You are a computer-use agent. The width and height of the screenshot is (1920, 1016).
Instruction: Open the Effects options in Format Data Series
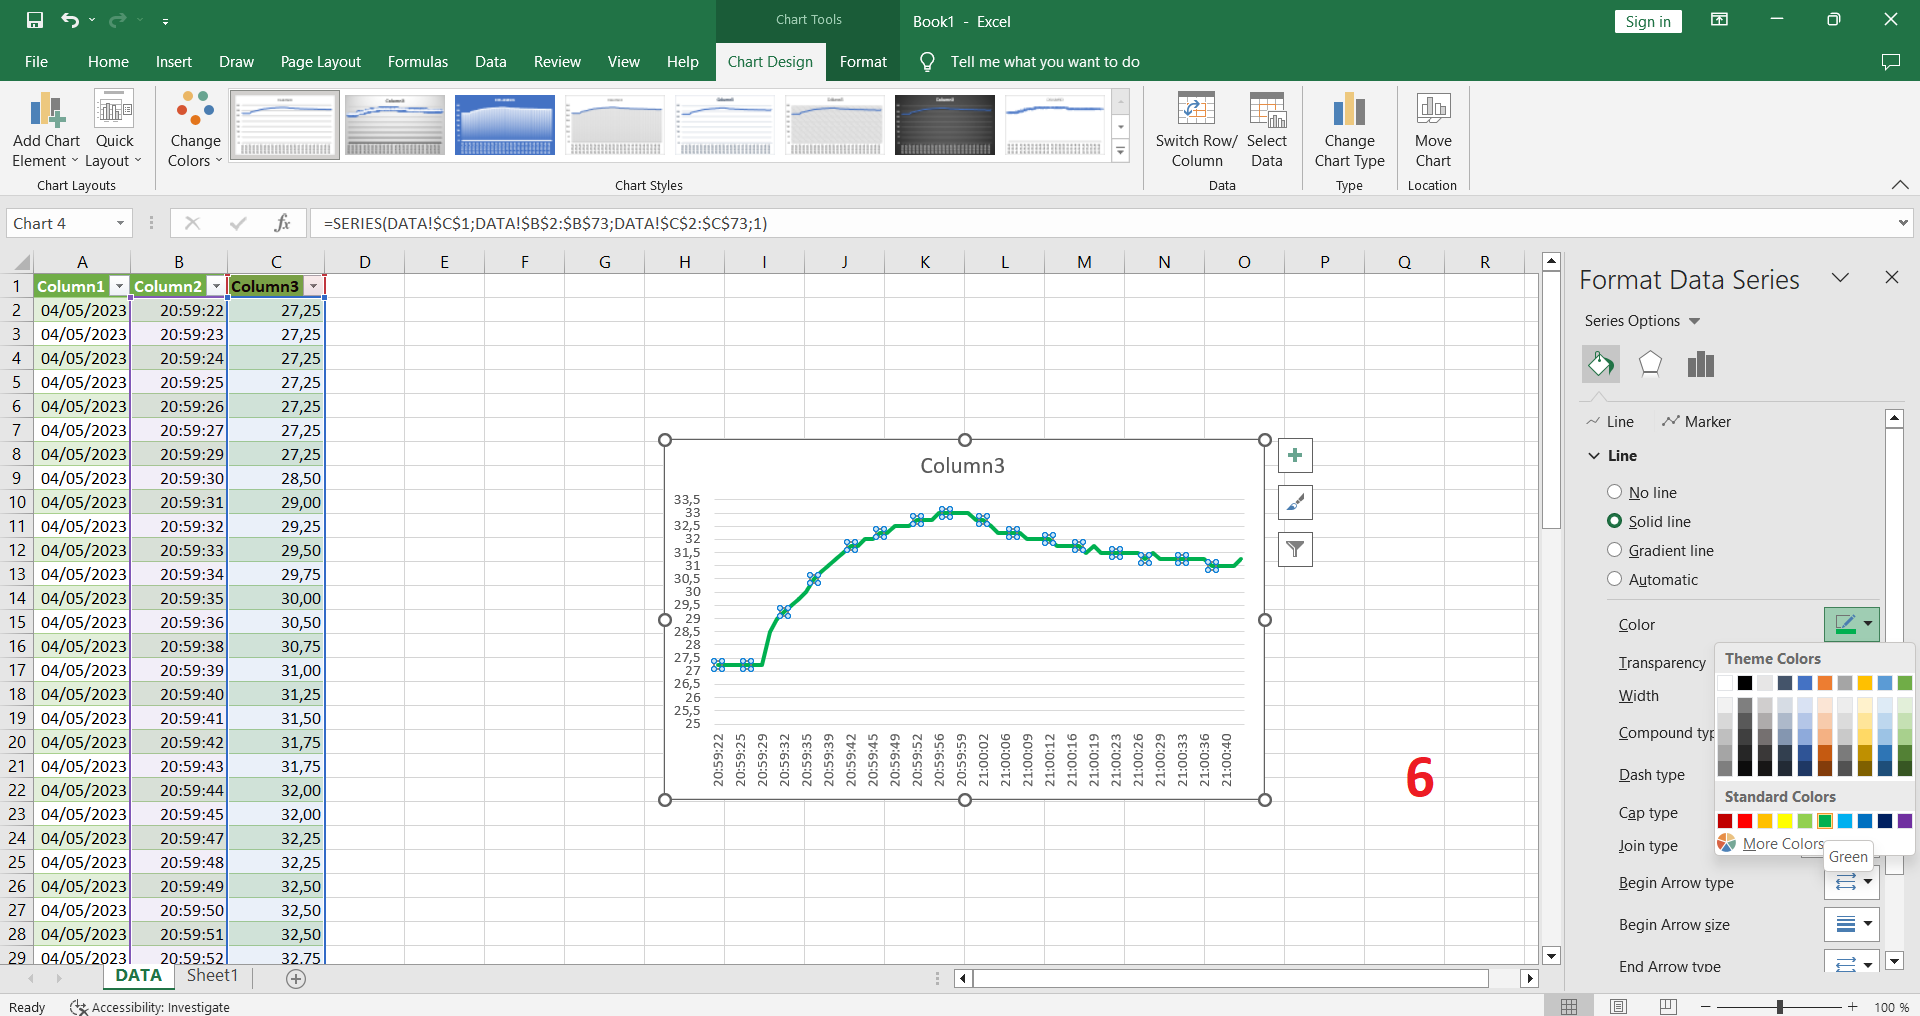click(1649, 364)
